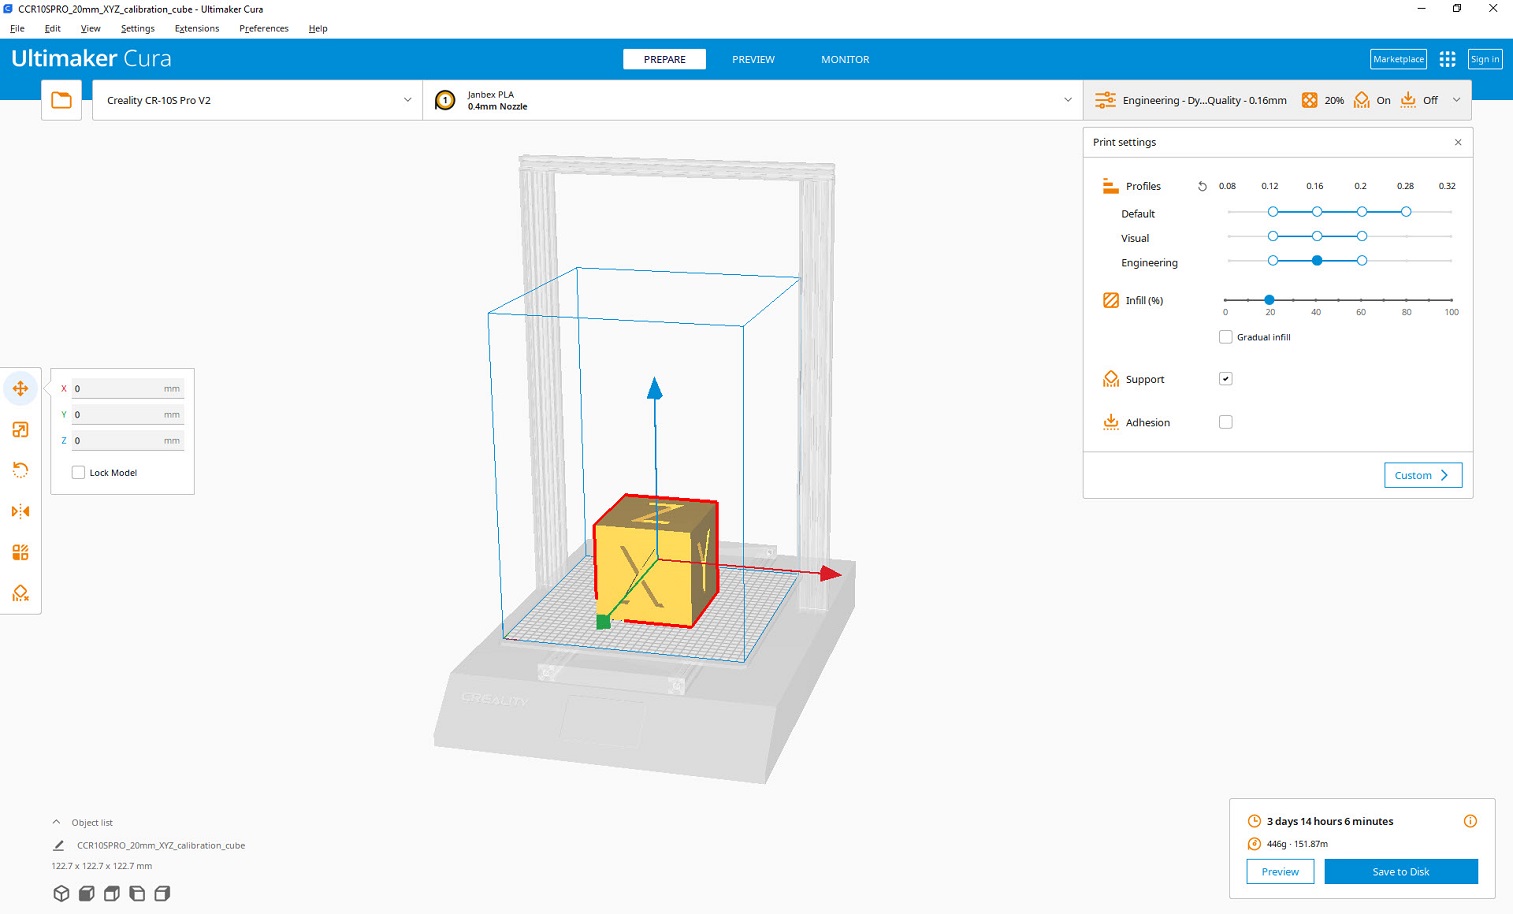Click Save to Disk button
Viewport: 1513px width, 914px height.
click(x=1400, y=871)
